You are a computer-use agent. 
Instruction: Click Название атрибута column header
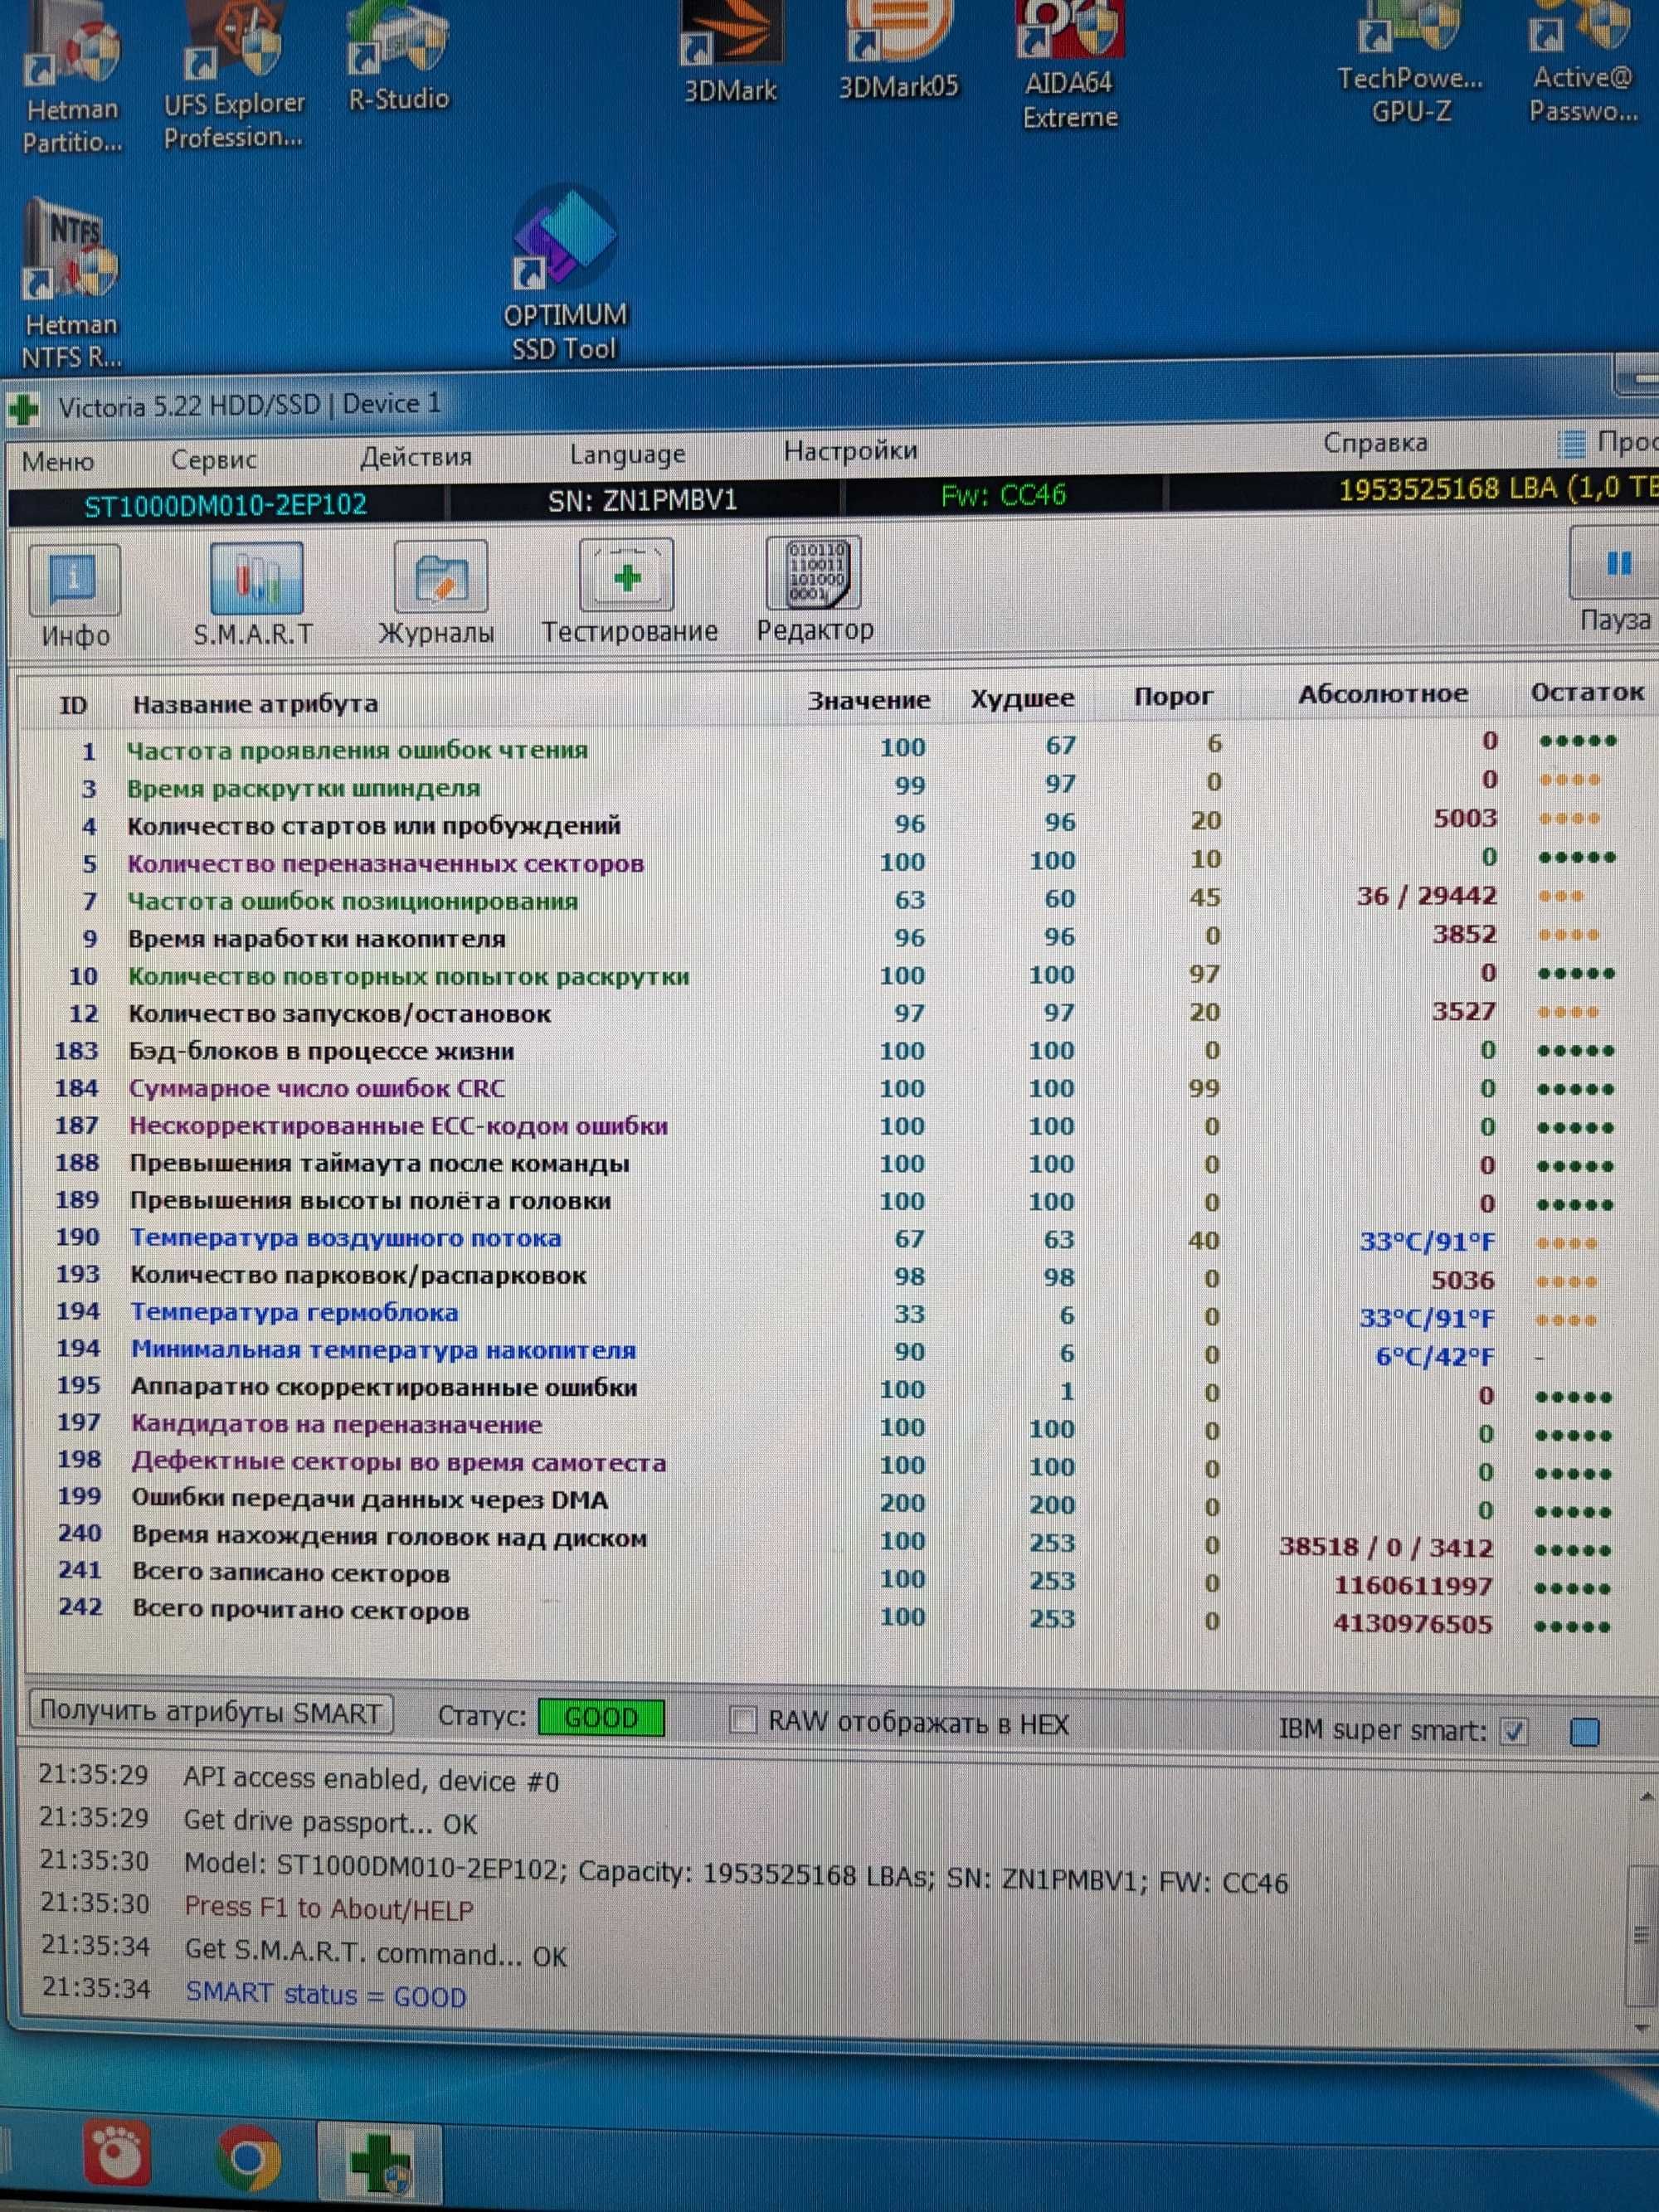pyautogui.click(x=255, y=704)
